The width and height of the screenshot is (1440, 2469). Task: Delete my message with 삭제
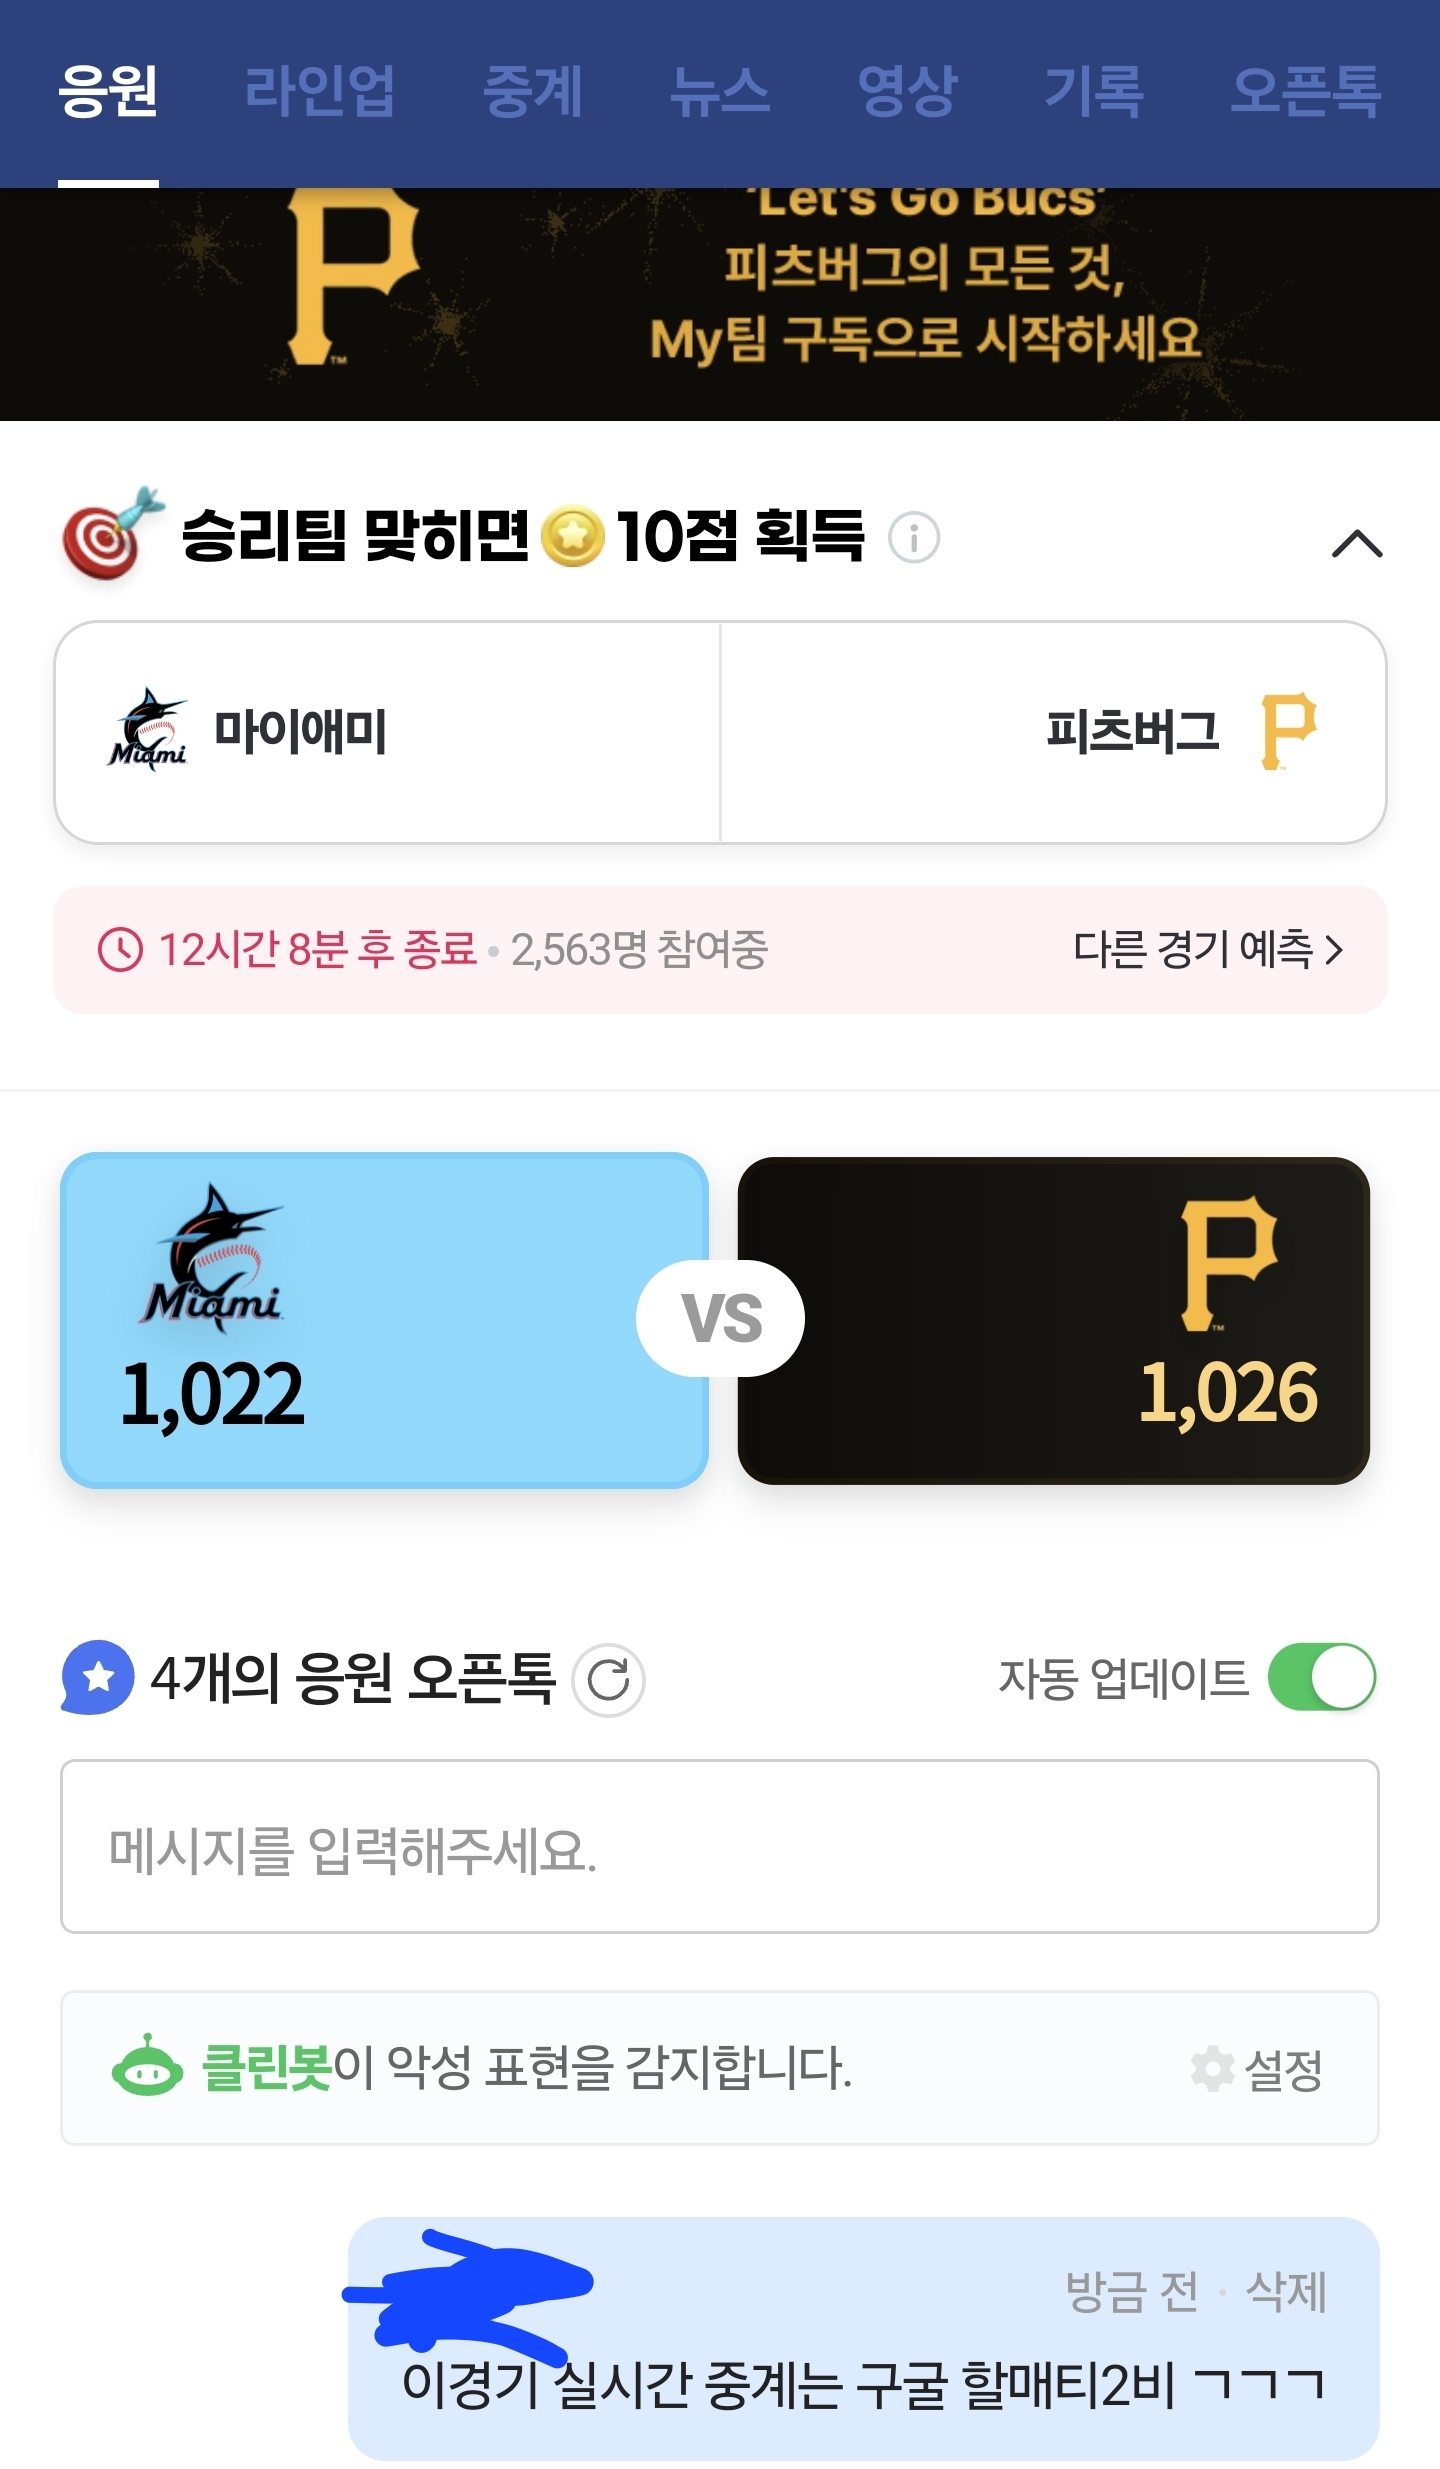point(1286,2292)
